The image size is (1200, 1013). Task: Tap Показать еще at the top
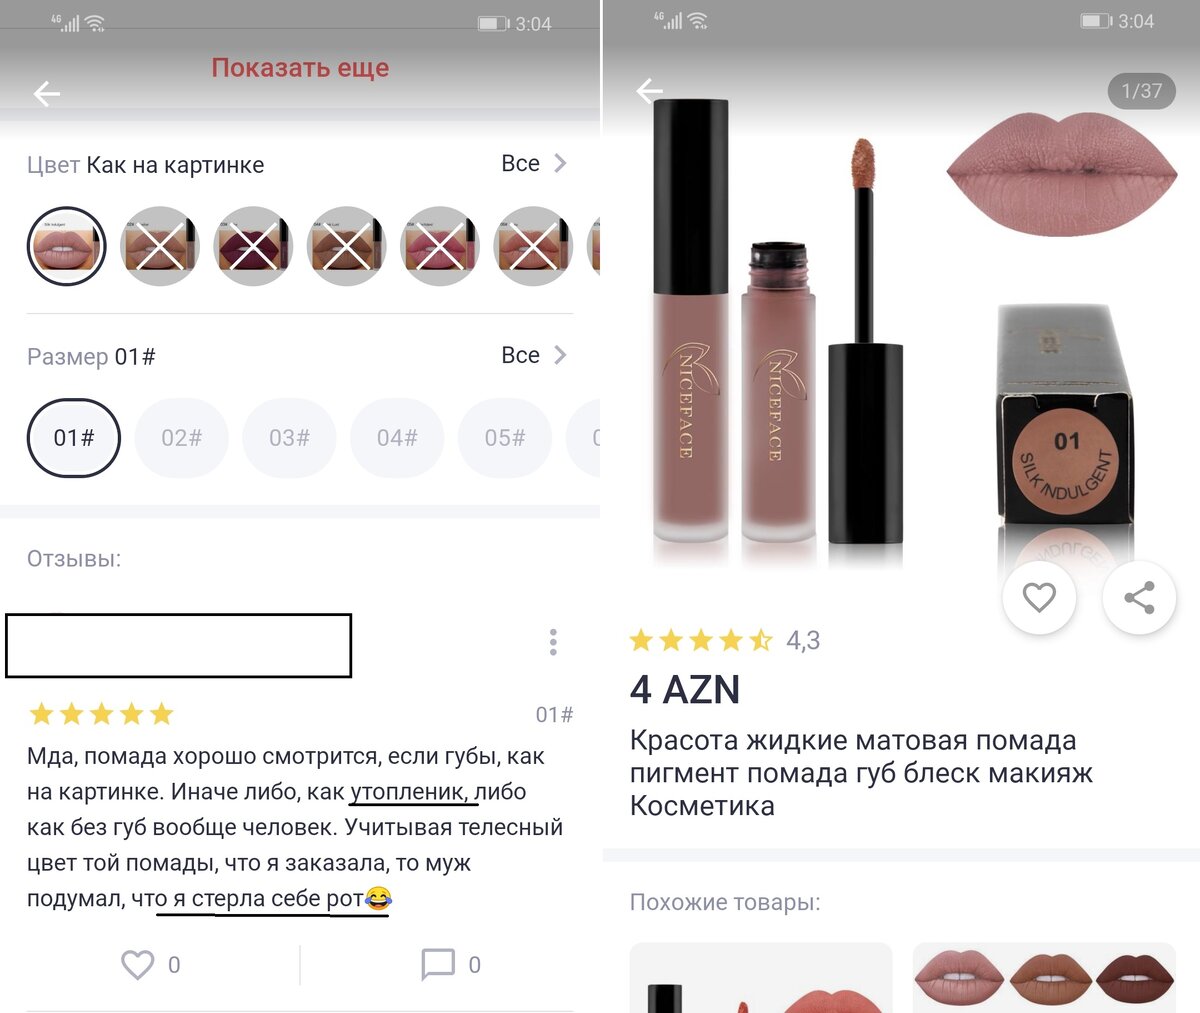(x=300, y=68)
